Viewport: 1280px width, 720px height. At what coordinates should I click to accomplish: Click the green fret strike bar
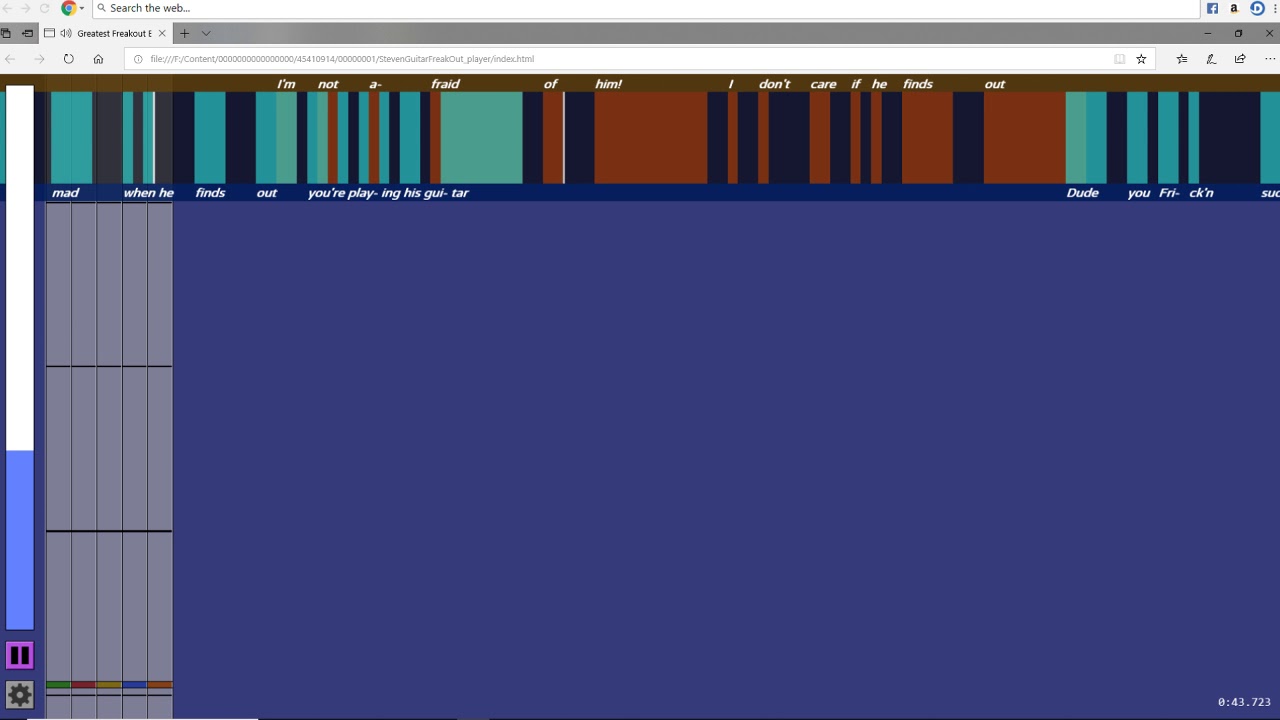[x=59, y=685]
